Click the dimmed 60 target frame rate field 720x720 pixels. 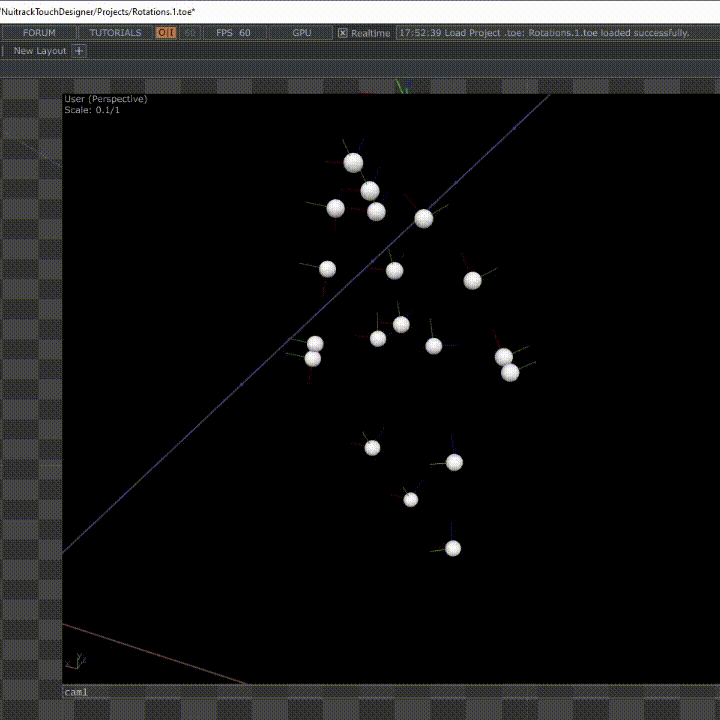(x=190, y=33)
